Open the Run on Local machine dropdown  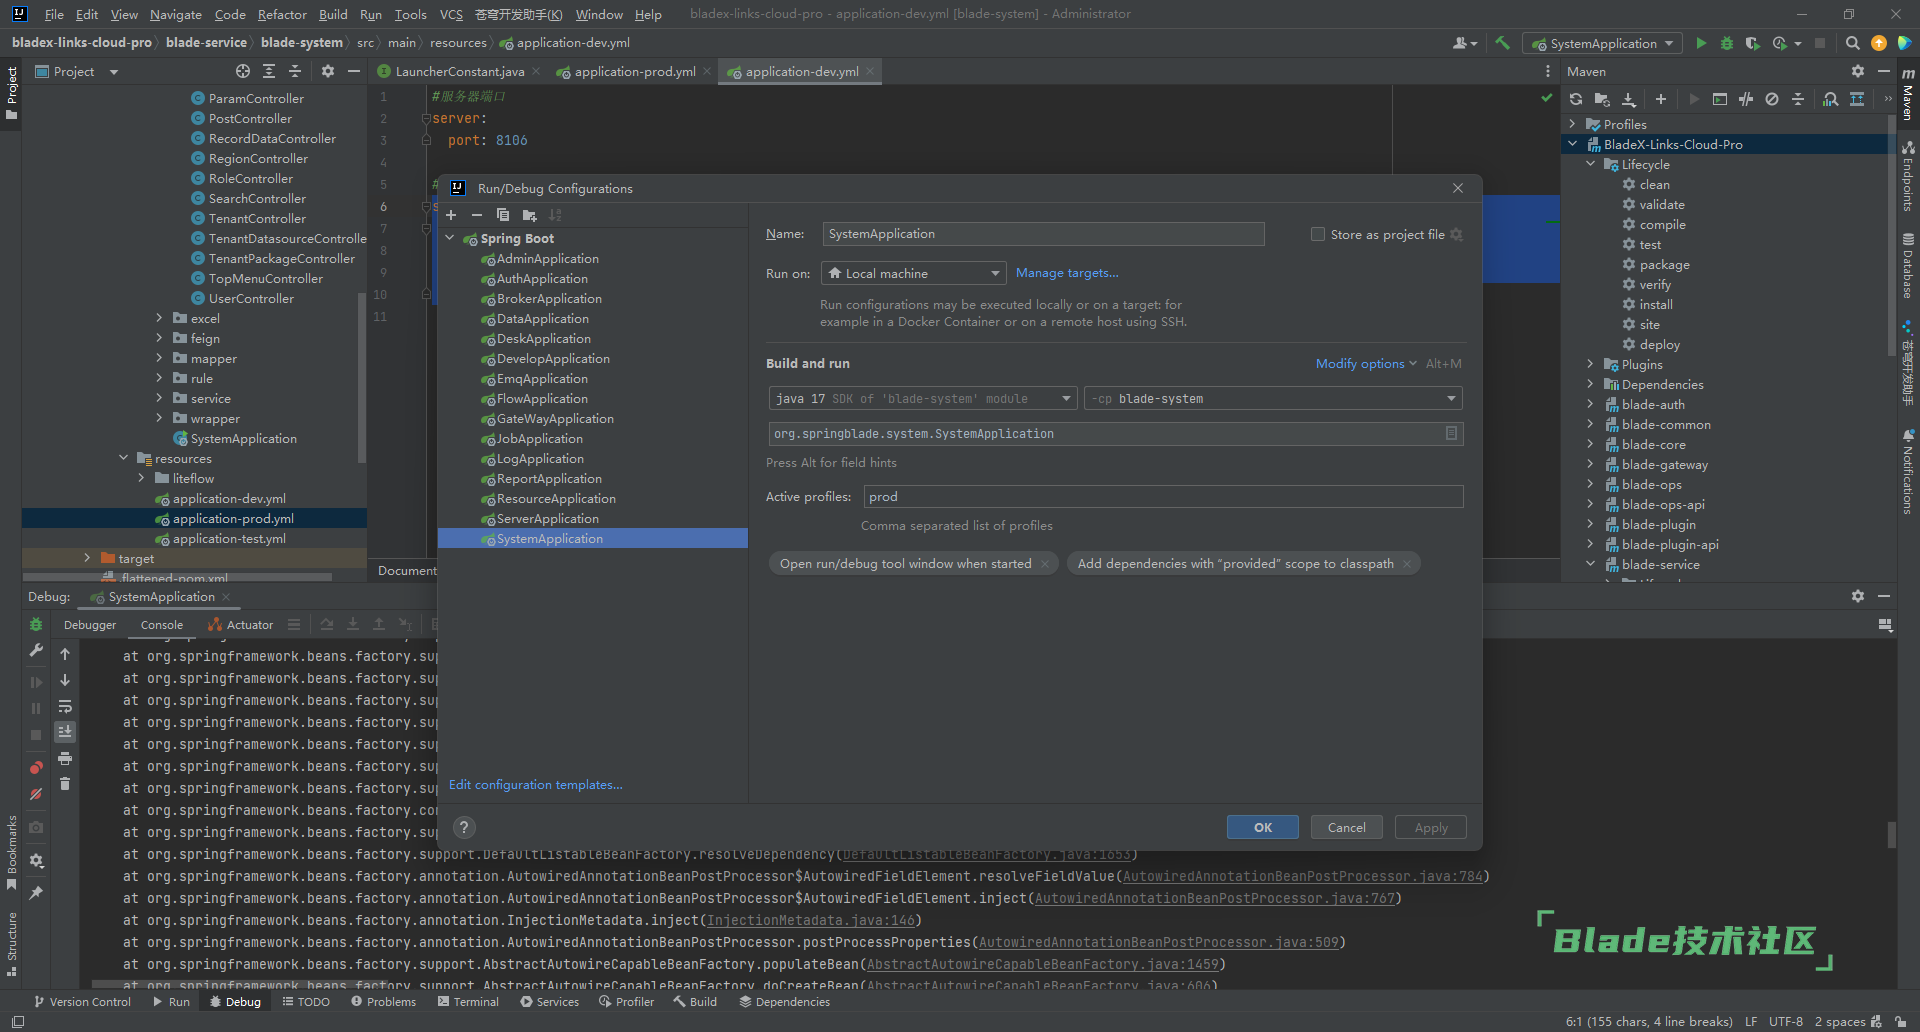[x=913, y=273]
